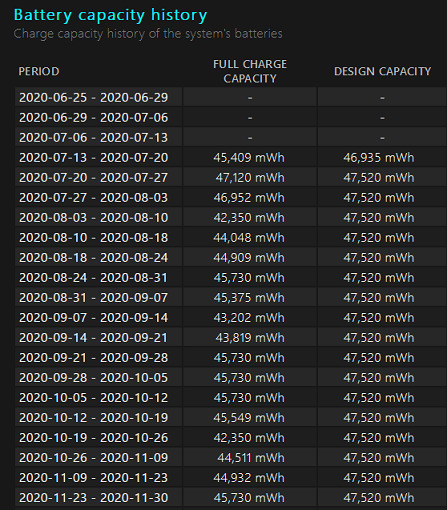Select period 2020-07-13 - 2020-07-20
The image size is (447, 510).
[x=94, y=158]
